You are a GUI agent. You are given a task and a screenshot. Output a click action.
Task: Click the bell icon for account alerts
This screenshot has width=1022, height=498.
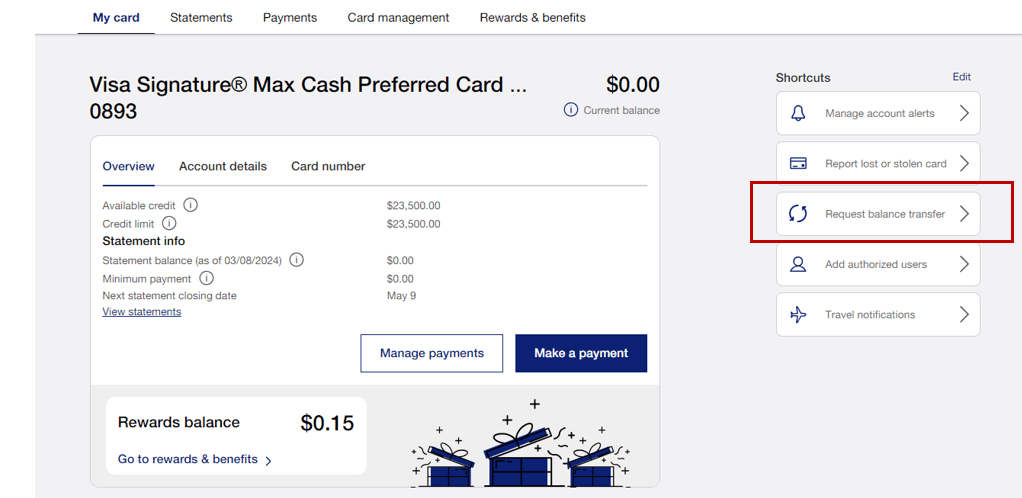click(798, 113)
